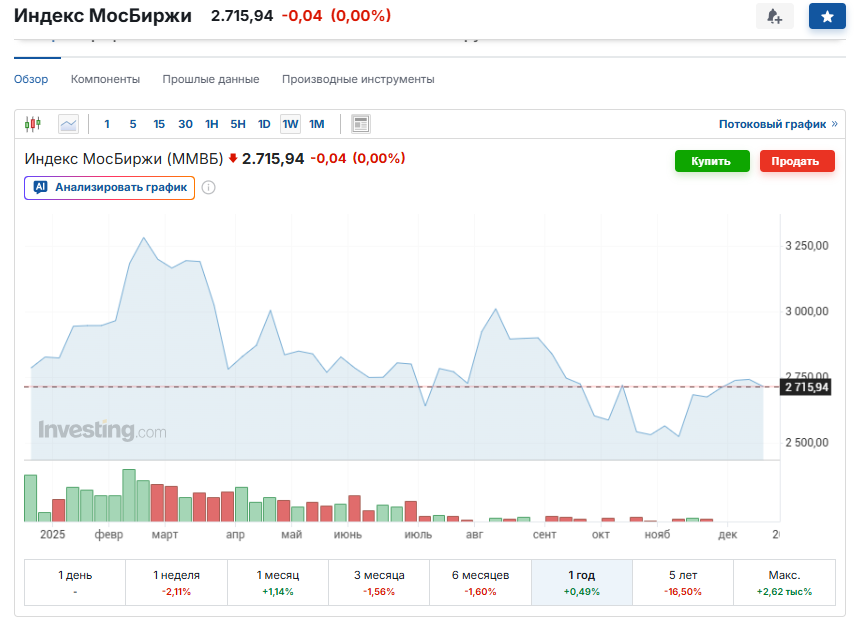This screenshot has height=618, width=857.
Task: Select the 1 месяц period
Action: (x=278, y=582)
